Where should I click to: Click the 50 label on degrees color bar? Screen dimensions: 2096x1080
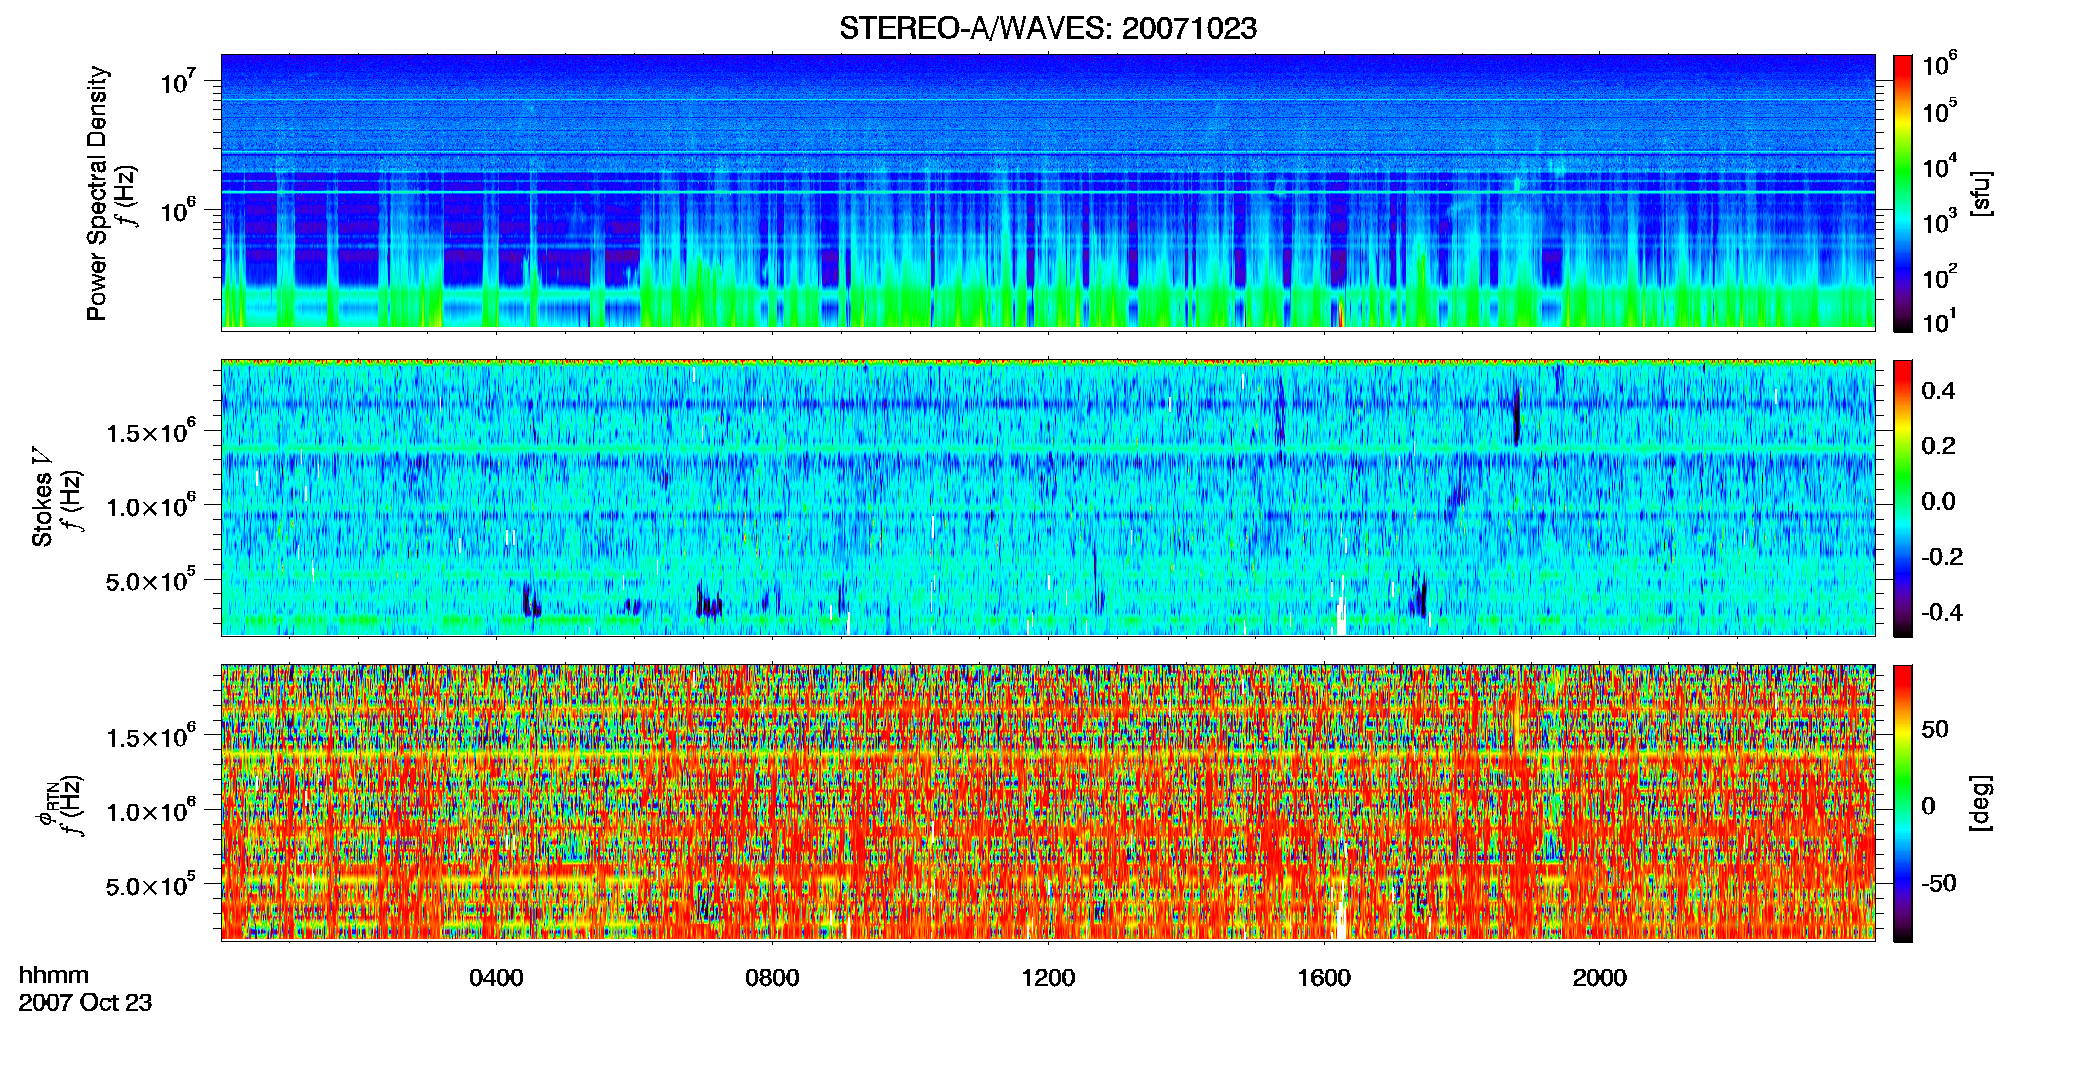click(1935, 729)
